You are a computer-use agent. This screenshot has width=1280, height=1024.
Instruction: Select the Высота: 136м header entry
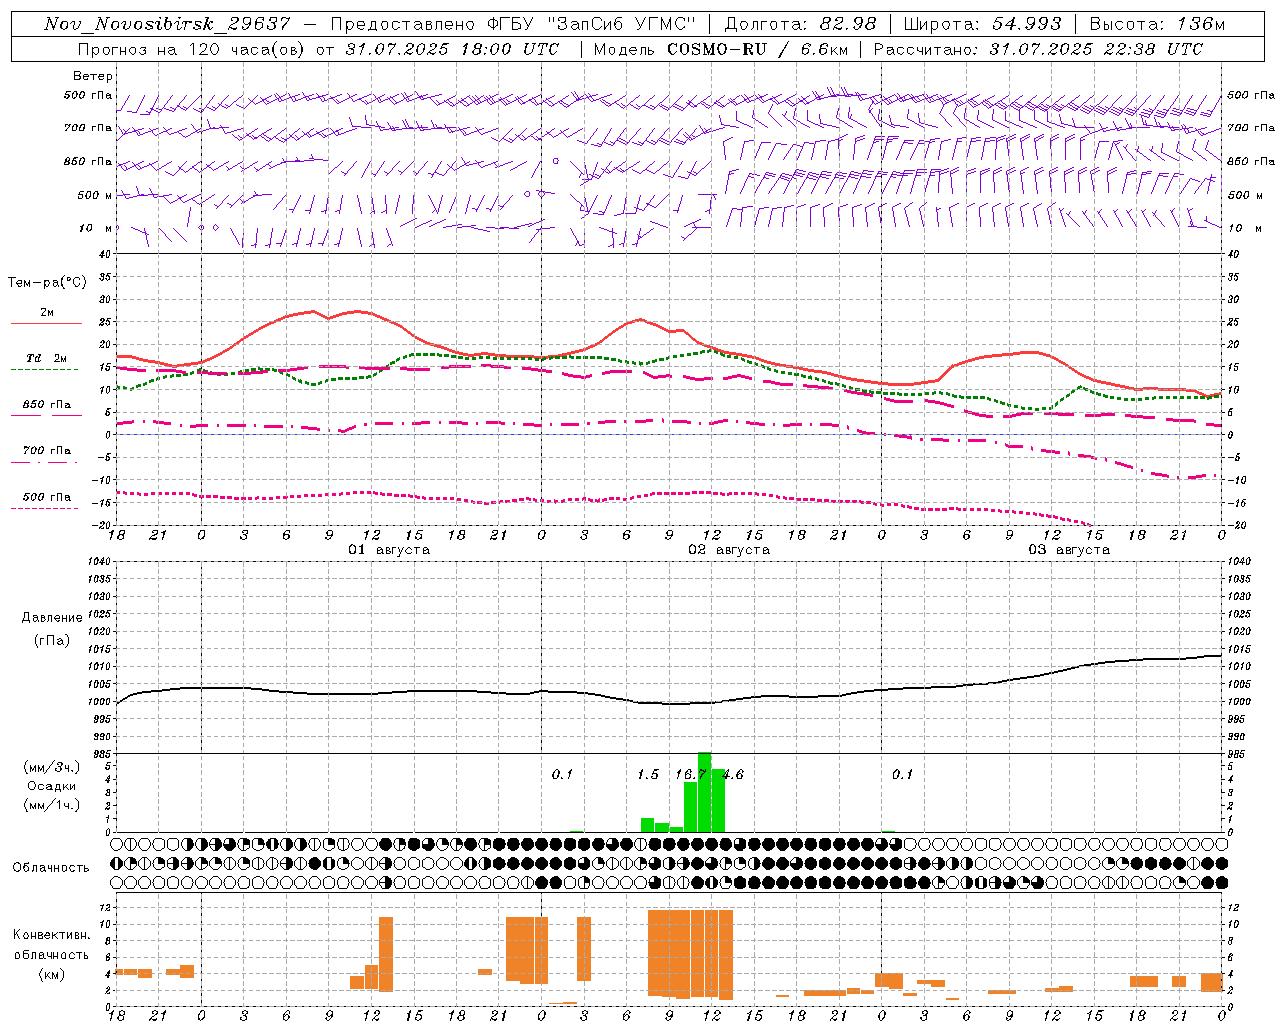(x=1157, y=24)
